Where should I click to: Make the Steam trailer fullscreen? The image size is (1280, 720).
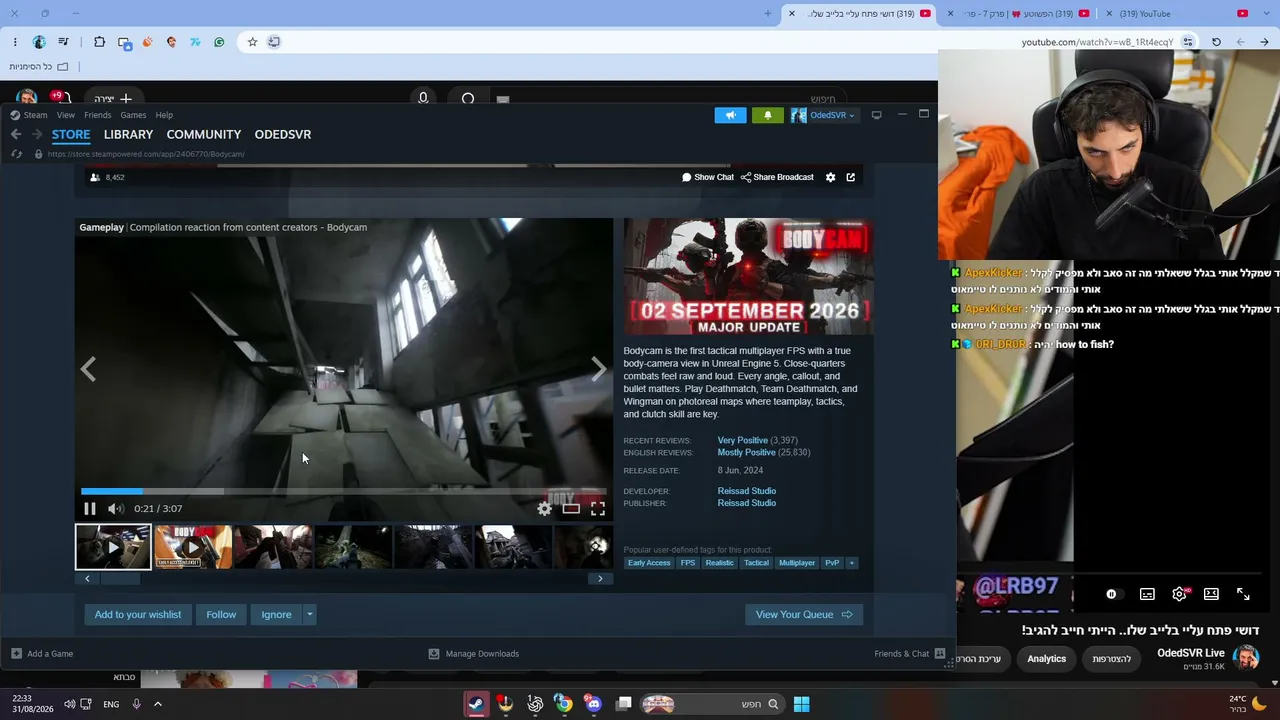point(598,509)
